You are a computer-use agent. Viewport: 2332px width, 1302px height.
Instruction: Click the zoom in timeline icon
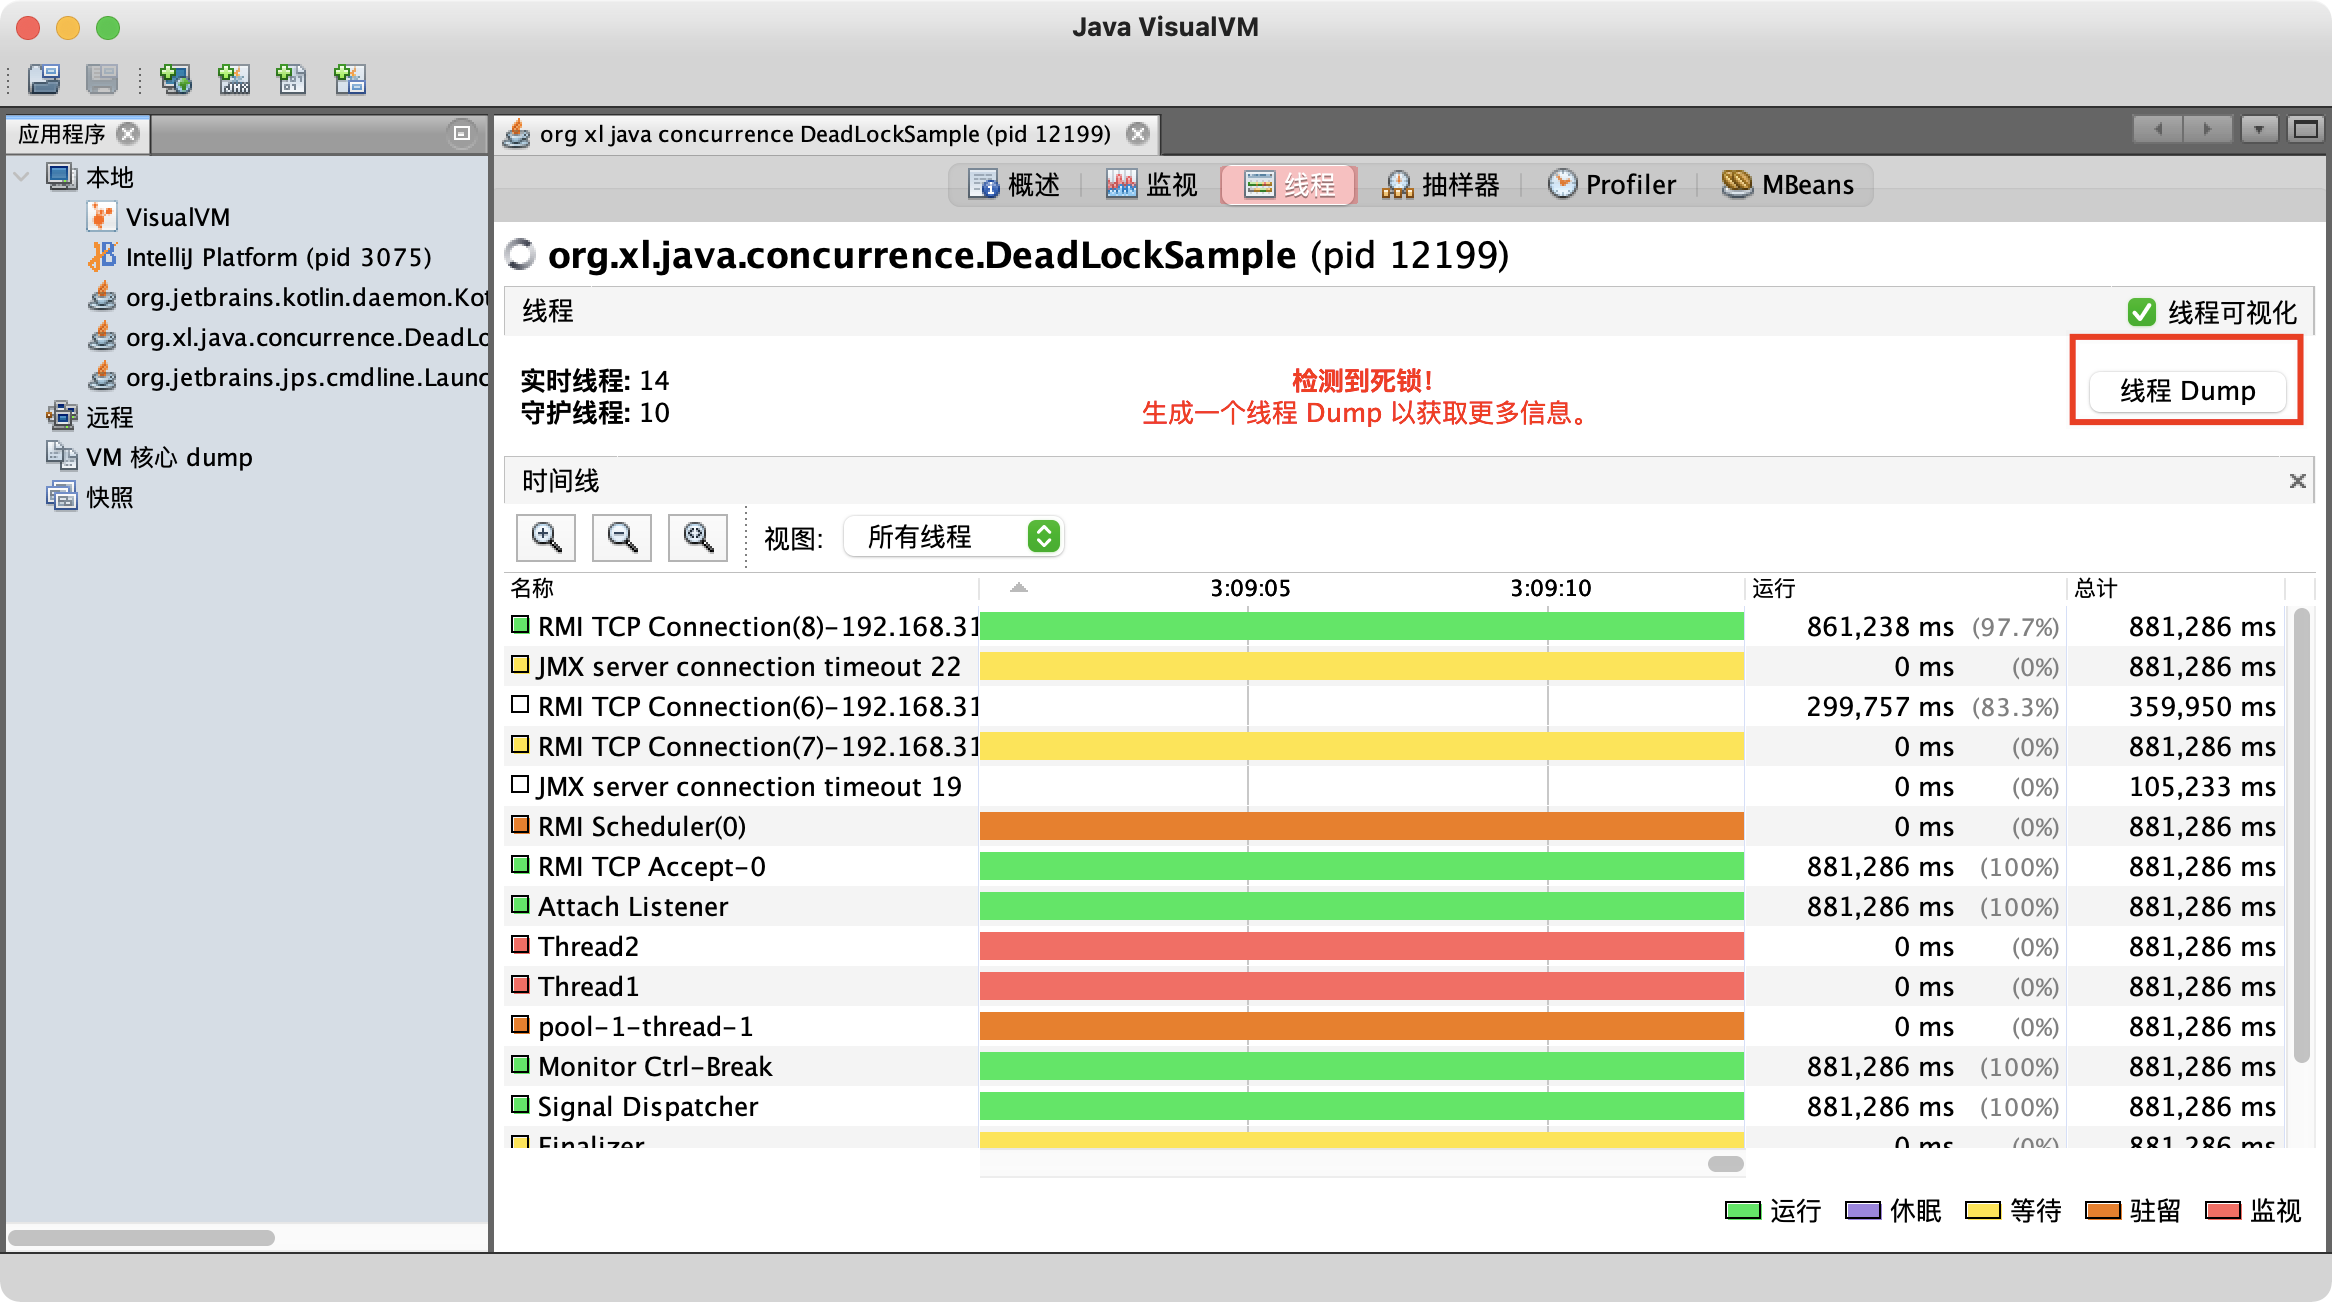coord(546,537)
